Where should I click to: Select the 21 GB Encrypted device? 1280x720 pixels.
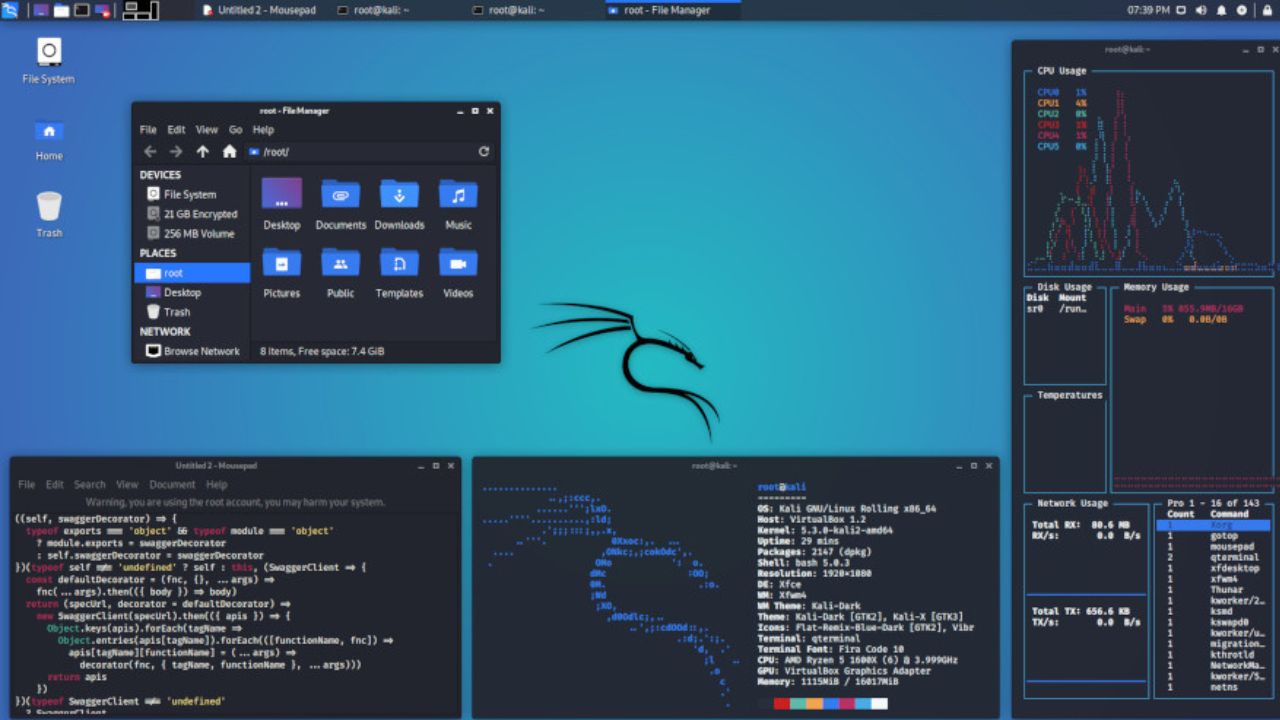pos(192,214)
